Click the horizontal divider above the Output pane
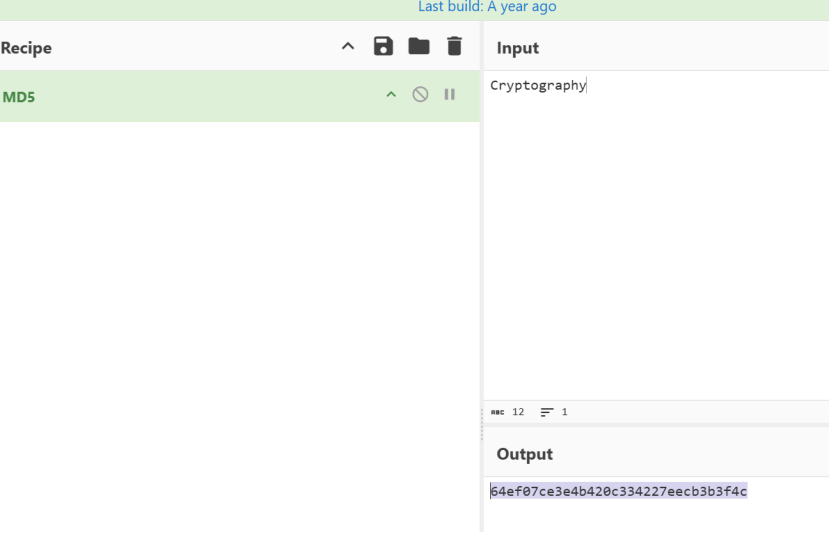The width and height of the screenshot is (829, 533). tap(655, 426)
